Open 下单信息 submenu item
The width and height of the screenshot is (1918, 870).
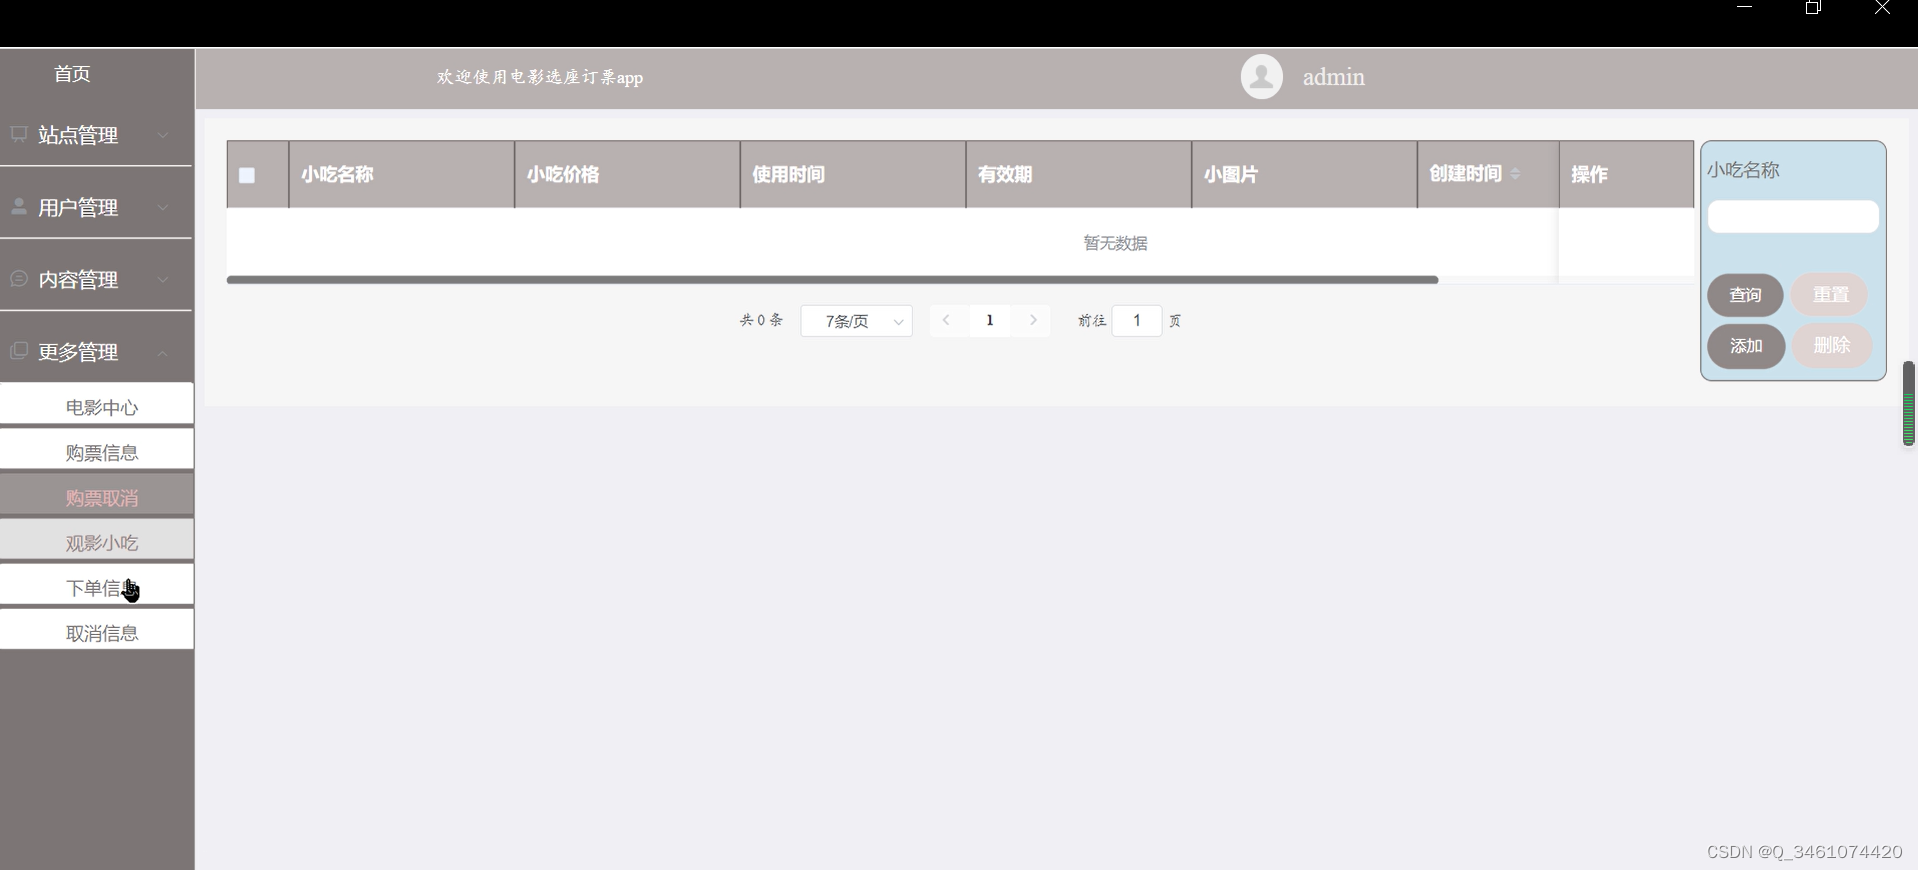pos(97,586)
